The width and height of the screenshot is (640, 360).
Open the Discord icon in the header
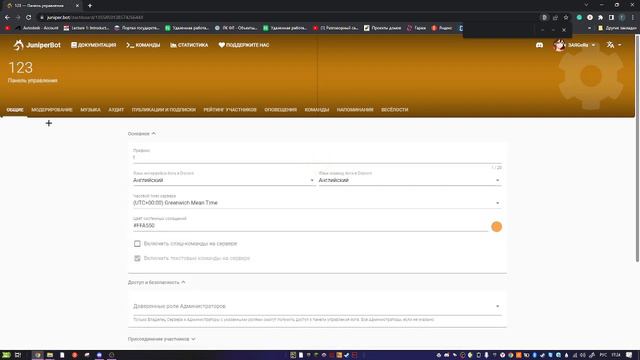pyautogui.click(x=539, y=45)
